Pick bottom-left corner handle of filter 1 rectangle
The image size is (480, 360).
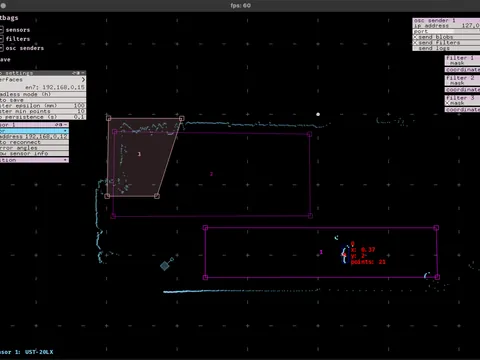point(205,277)
